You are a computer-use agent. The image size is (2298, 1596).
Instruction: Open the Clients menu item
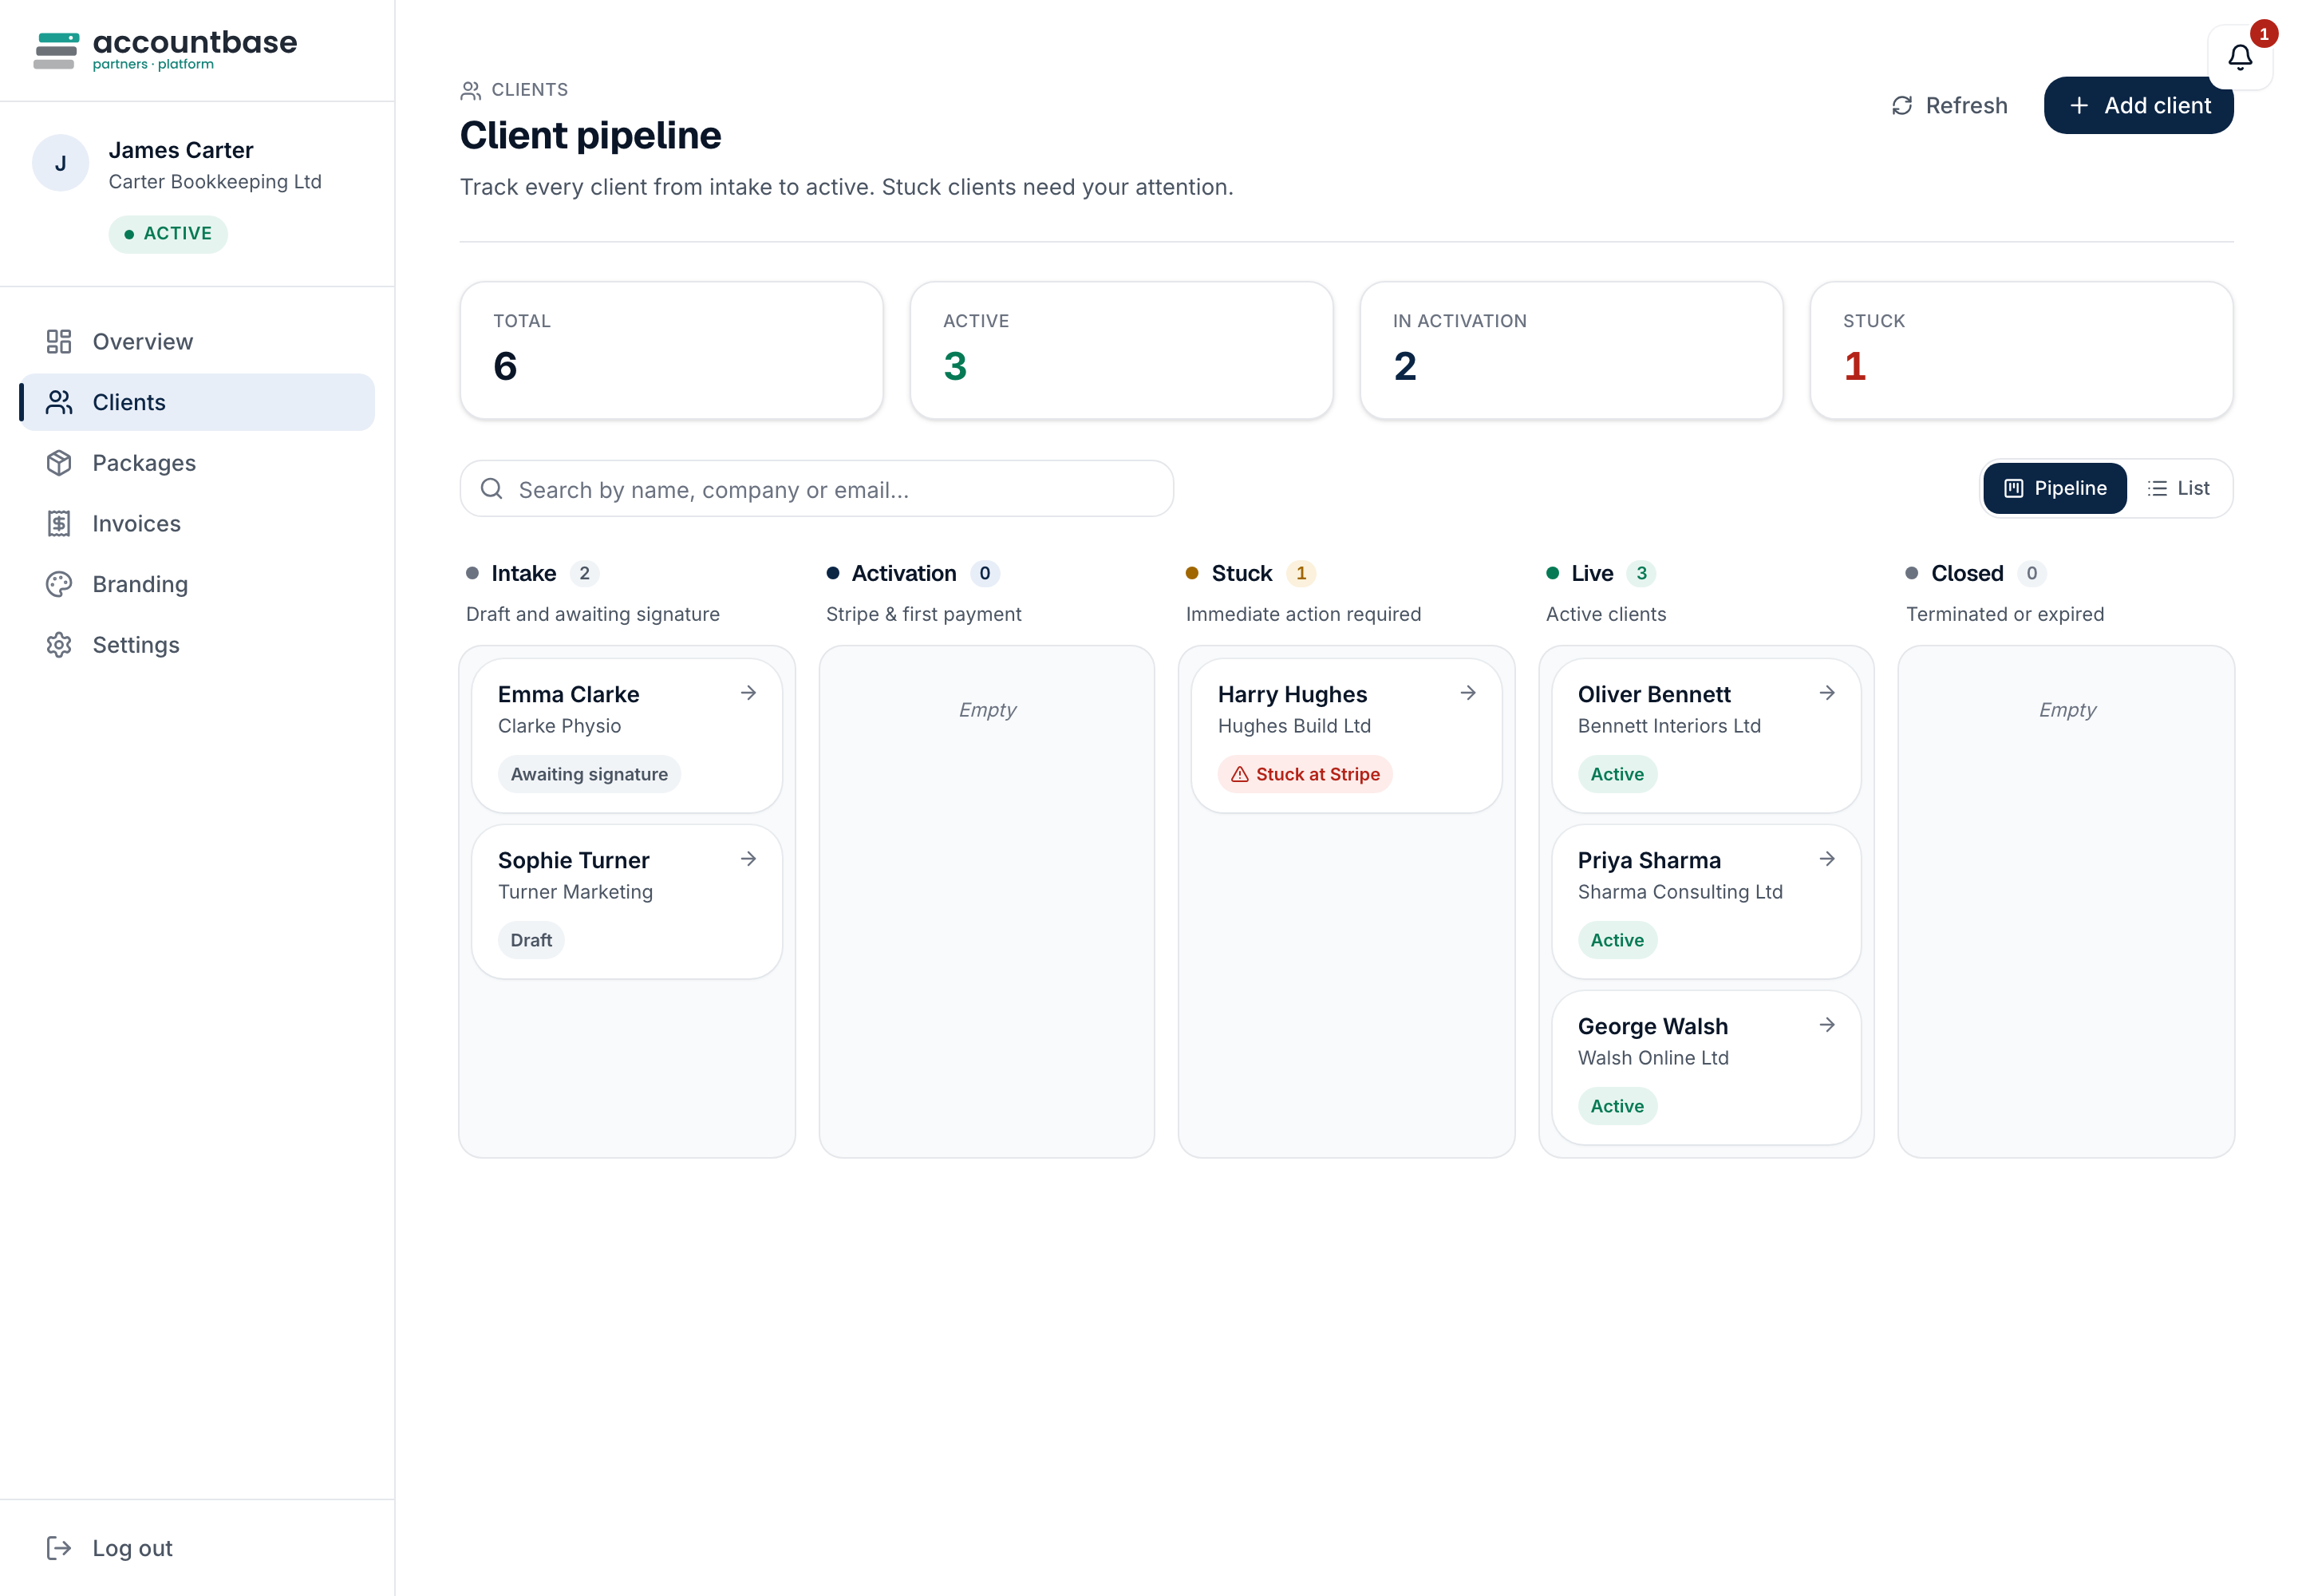197,402
